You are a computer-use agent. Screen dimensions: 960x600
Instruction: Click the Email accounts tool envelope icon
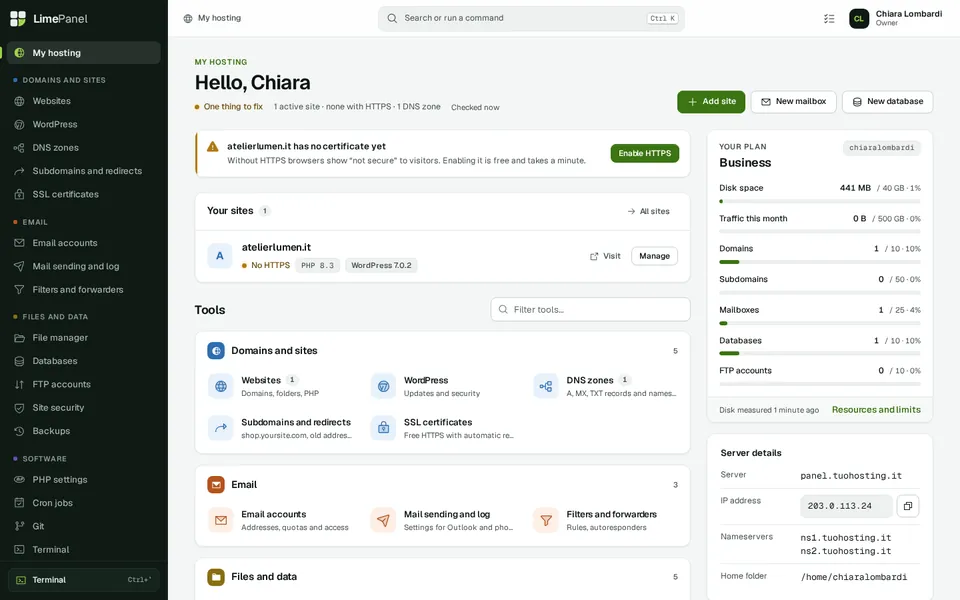coord(220,520)
